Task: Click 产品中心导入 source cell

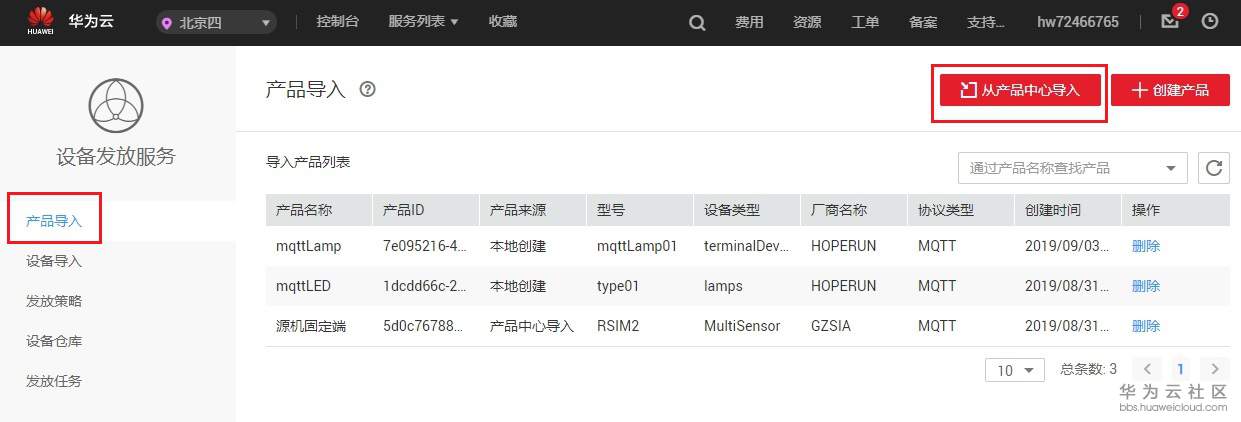Action: click(532, 326)
